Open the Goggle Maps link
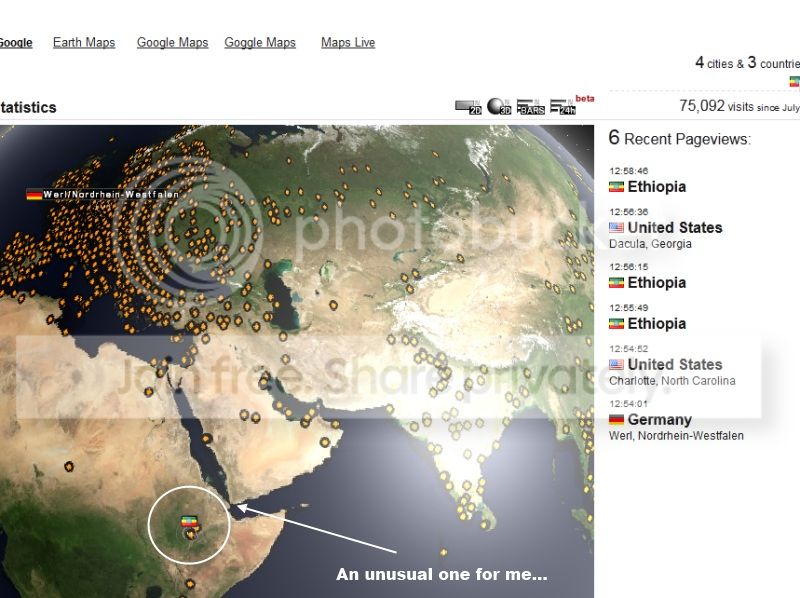 (x=260, y=42)
